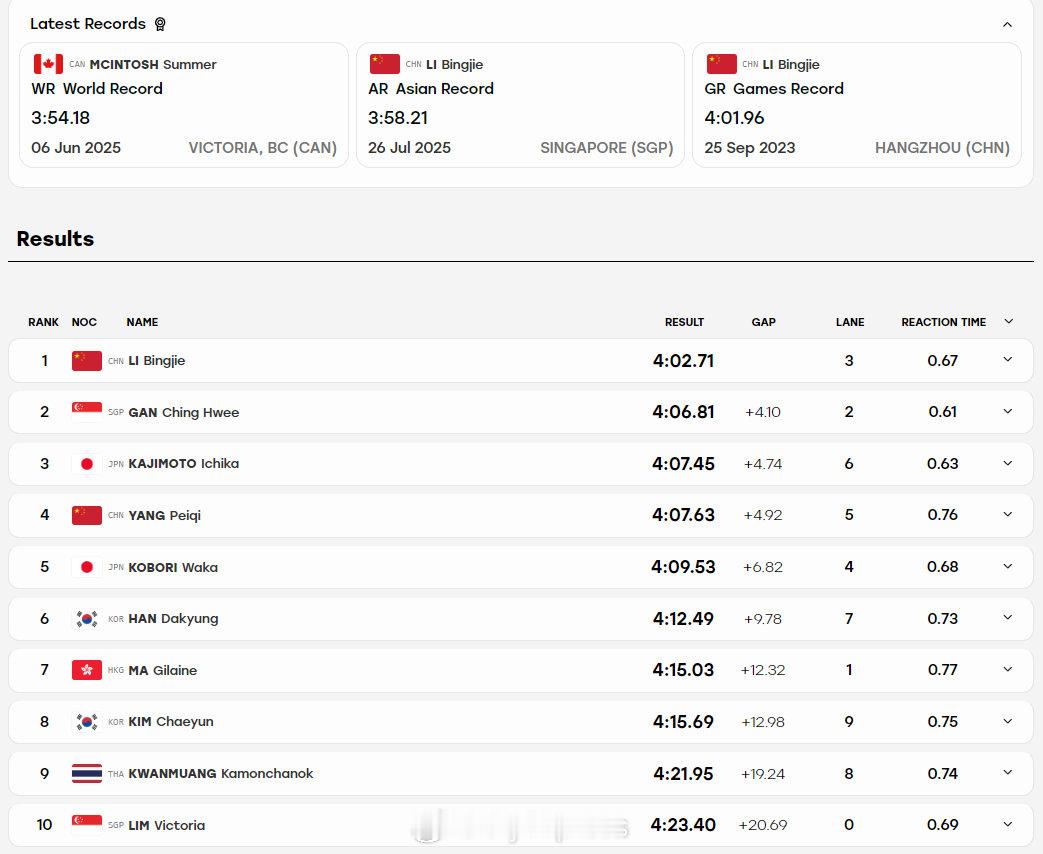Click the Latest Records medal icon
Viewport: 1043px width, 854px height.
(x=160, y=24)
